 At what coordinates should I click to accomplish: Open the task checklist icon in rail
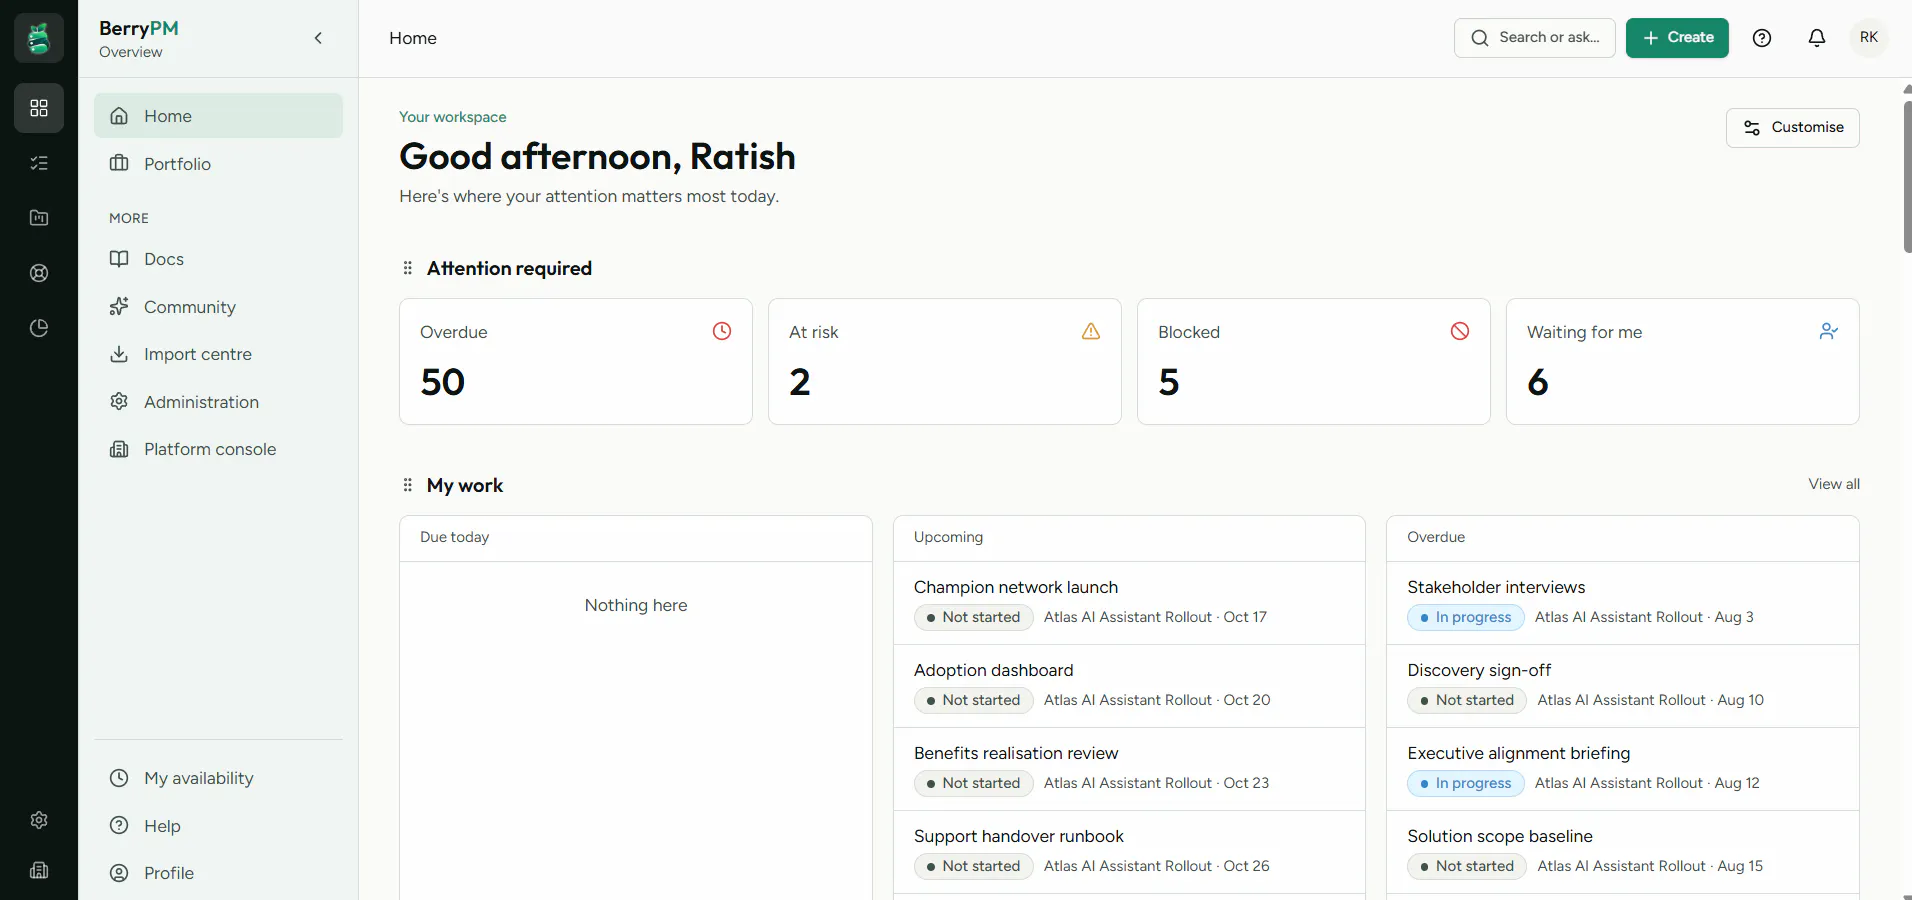(39, 163)
